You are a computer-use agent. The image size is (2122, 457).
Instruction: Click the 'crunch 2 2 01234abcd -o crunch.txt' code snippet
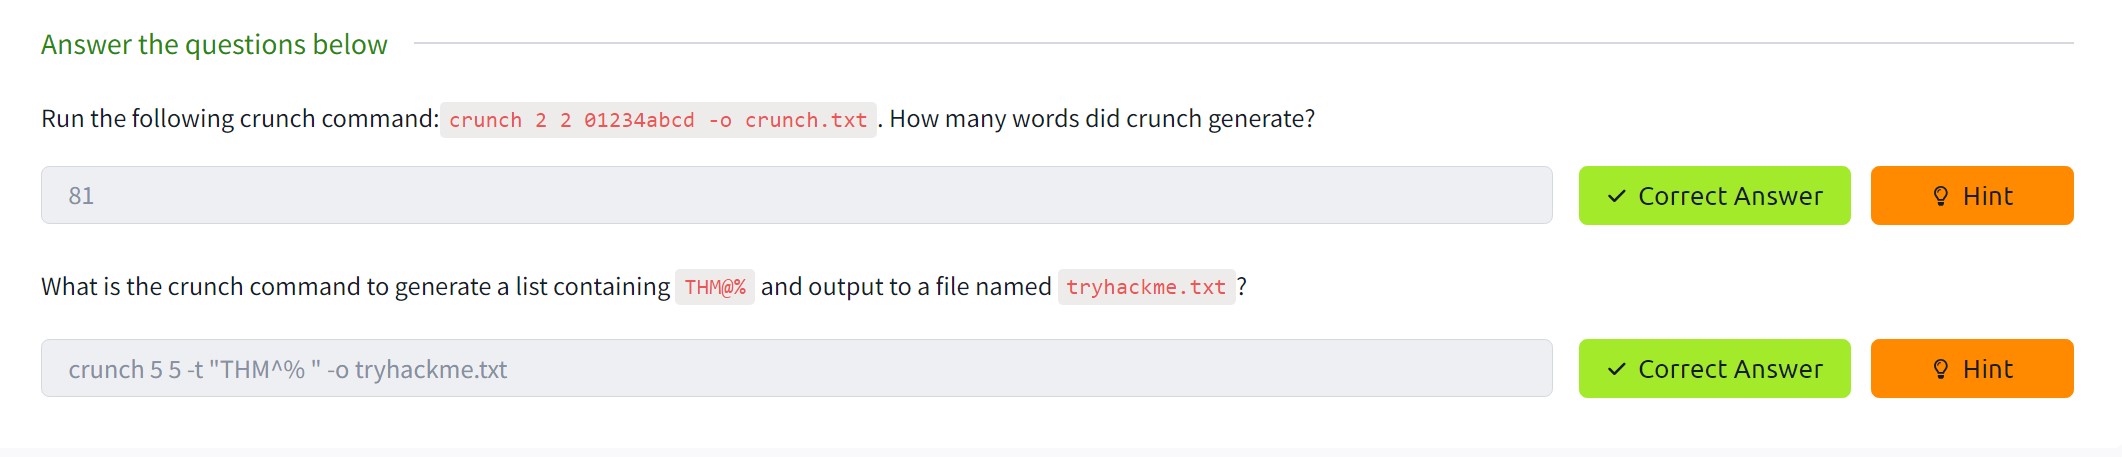658,120
